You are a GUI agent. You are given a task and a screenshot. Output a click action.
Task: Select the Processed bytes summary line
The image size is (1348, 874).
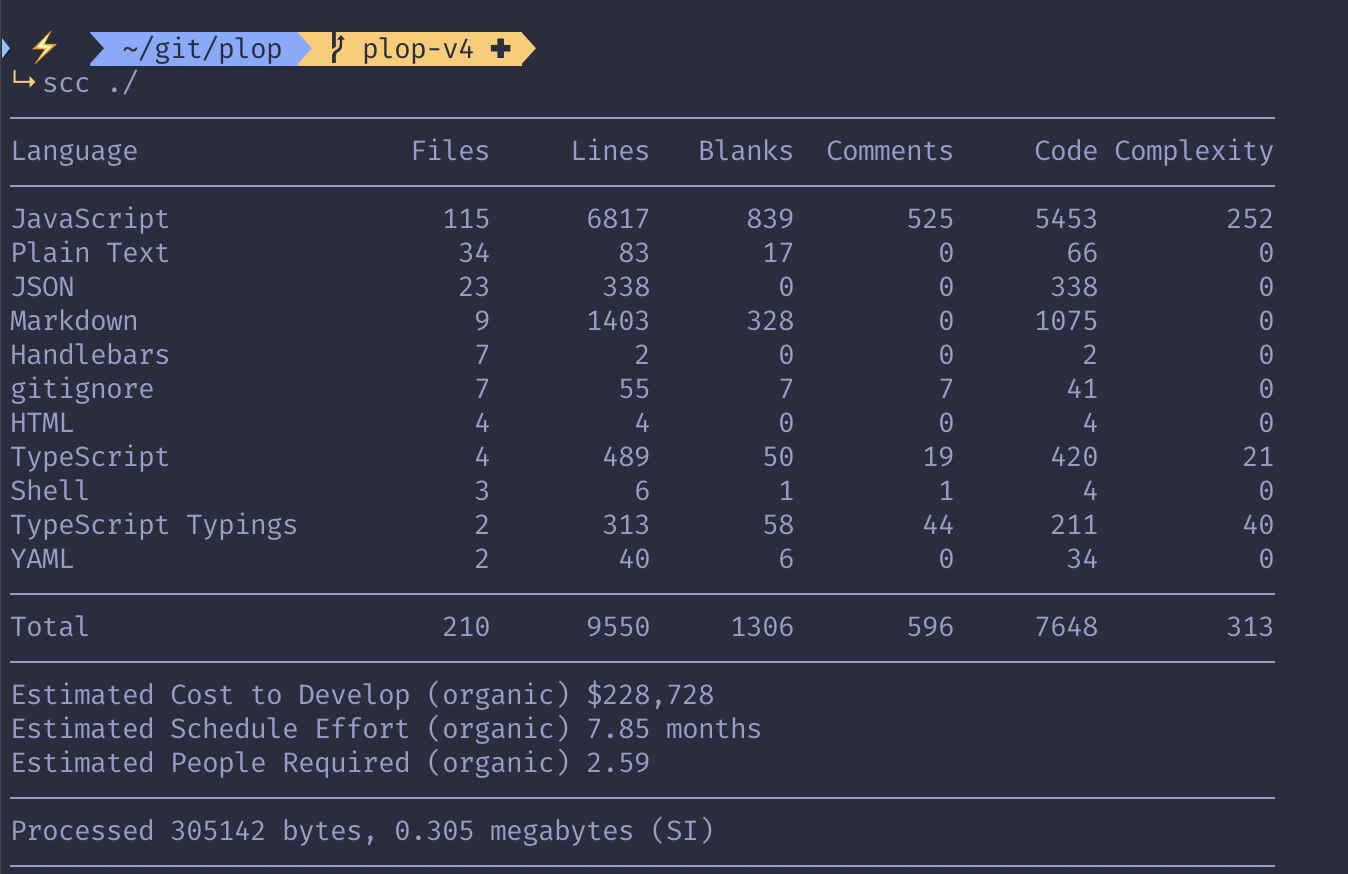(360, 830)
